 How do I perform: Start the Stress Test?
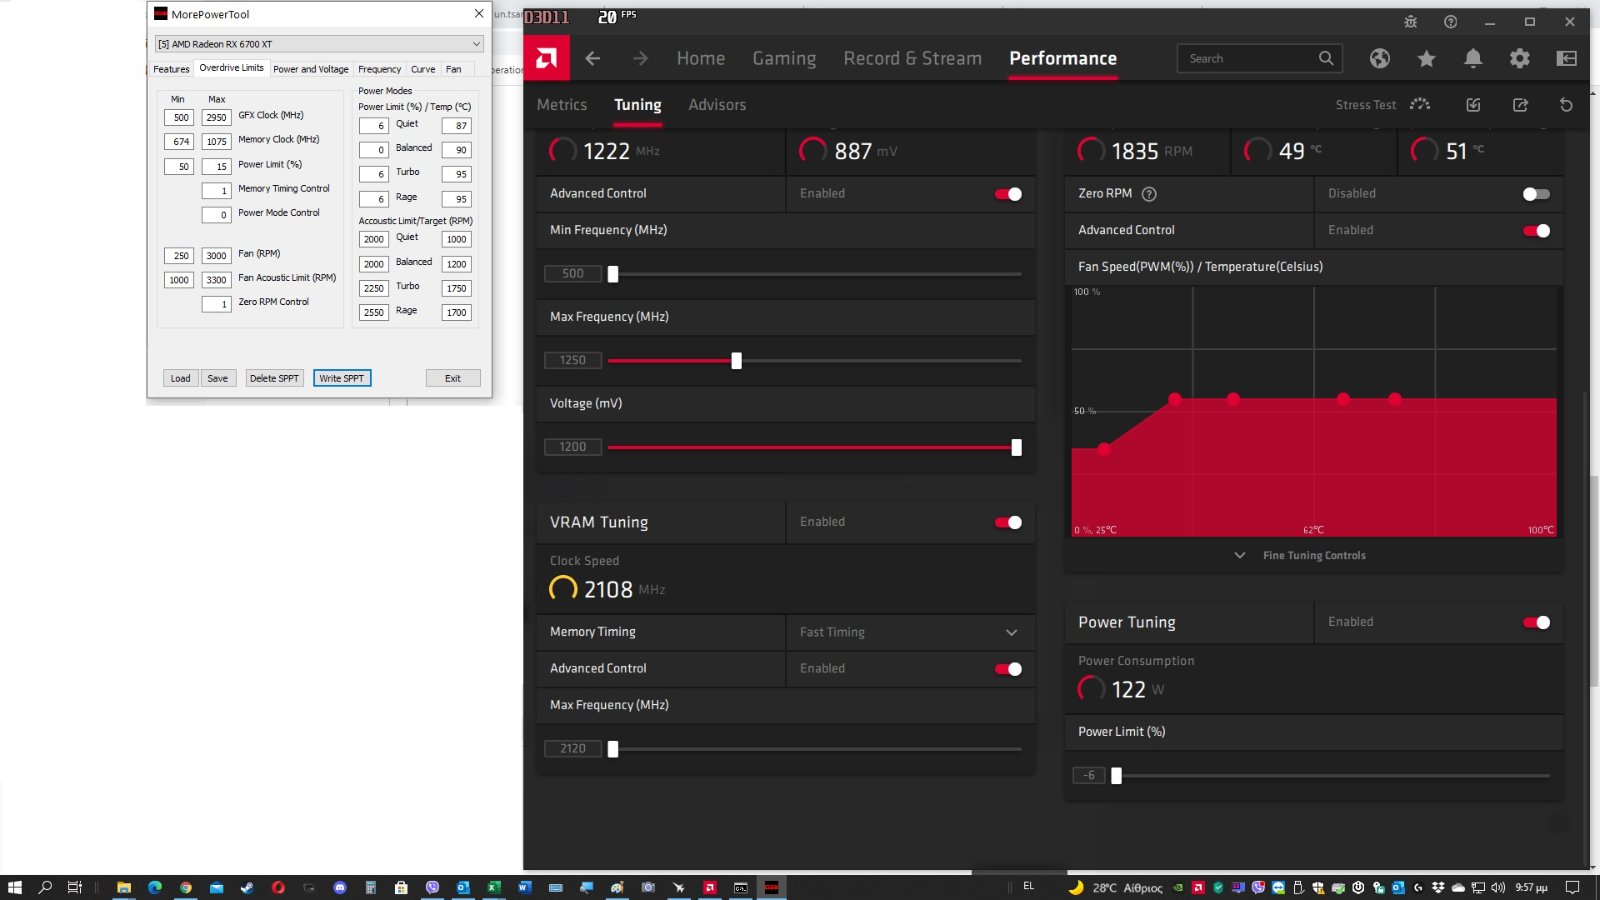coord(1383,104)
